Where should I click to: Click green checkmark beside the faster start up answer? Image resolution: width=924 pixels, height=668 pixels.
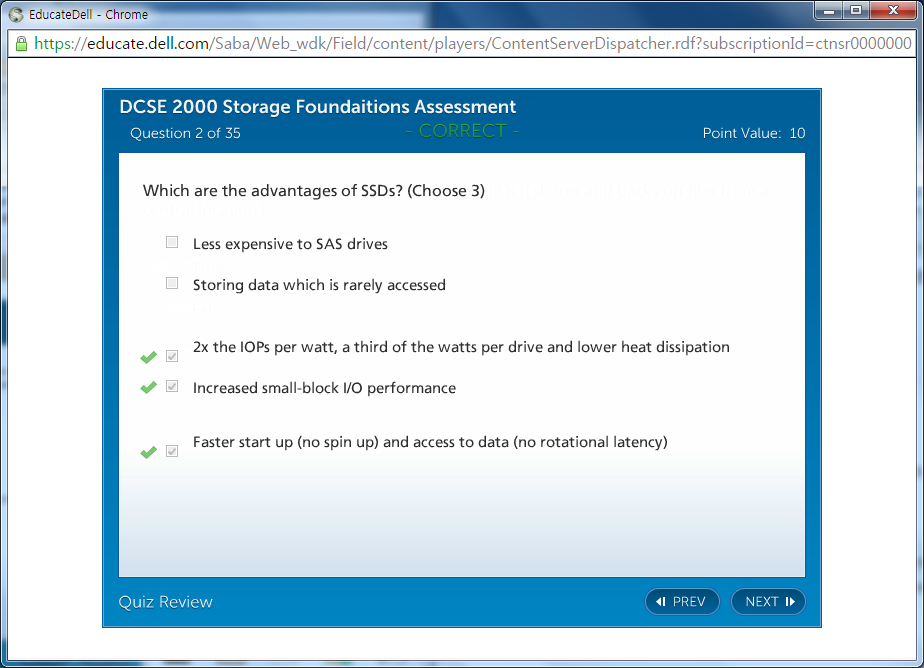(x=149, y=453)
